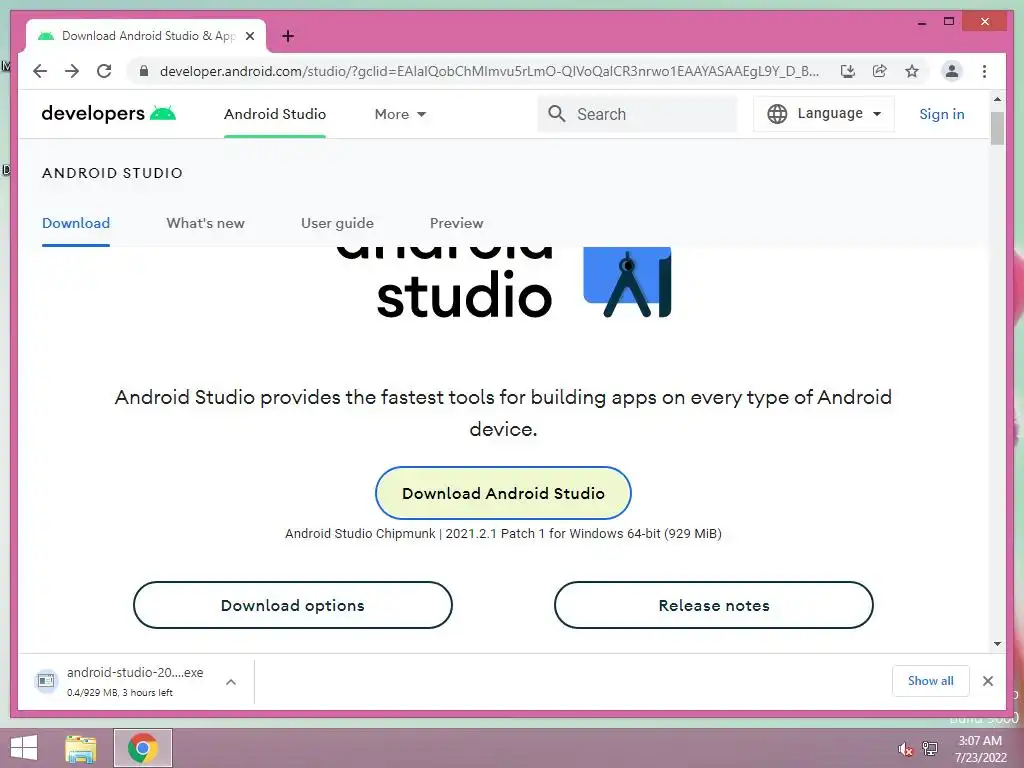Click the Android Studio compass logo image

pyautogui.click(x=627, y=282)
